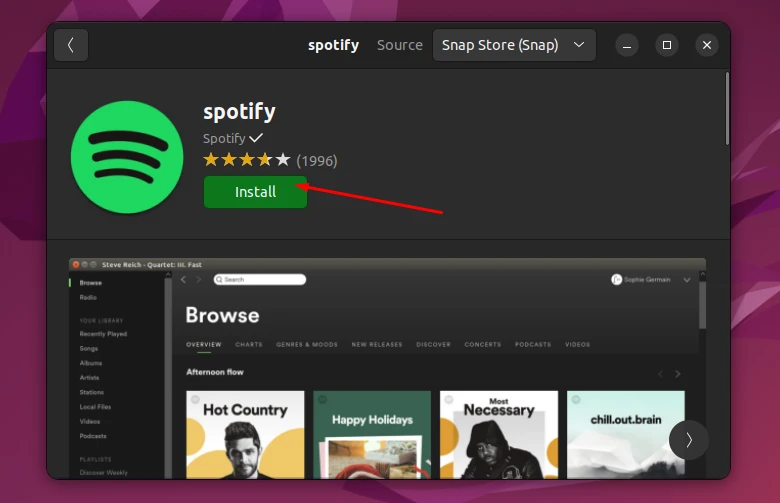This screenshot has width=780, height=503.
Task: Click the star rating row
Action: (247, 160)
